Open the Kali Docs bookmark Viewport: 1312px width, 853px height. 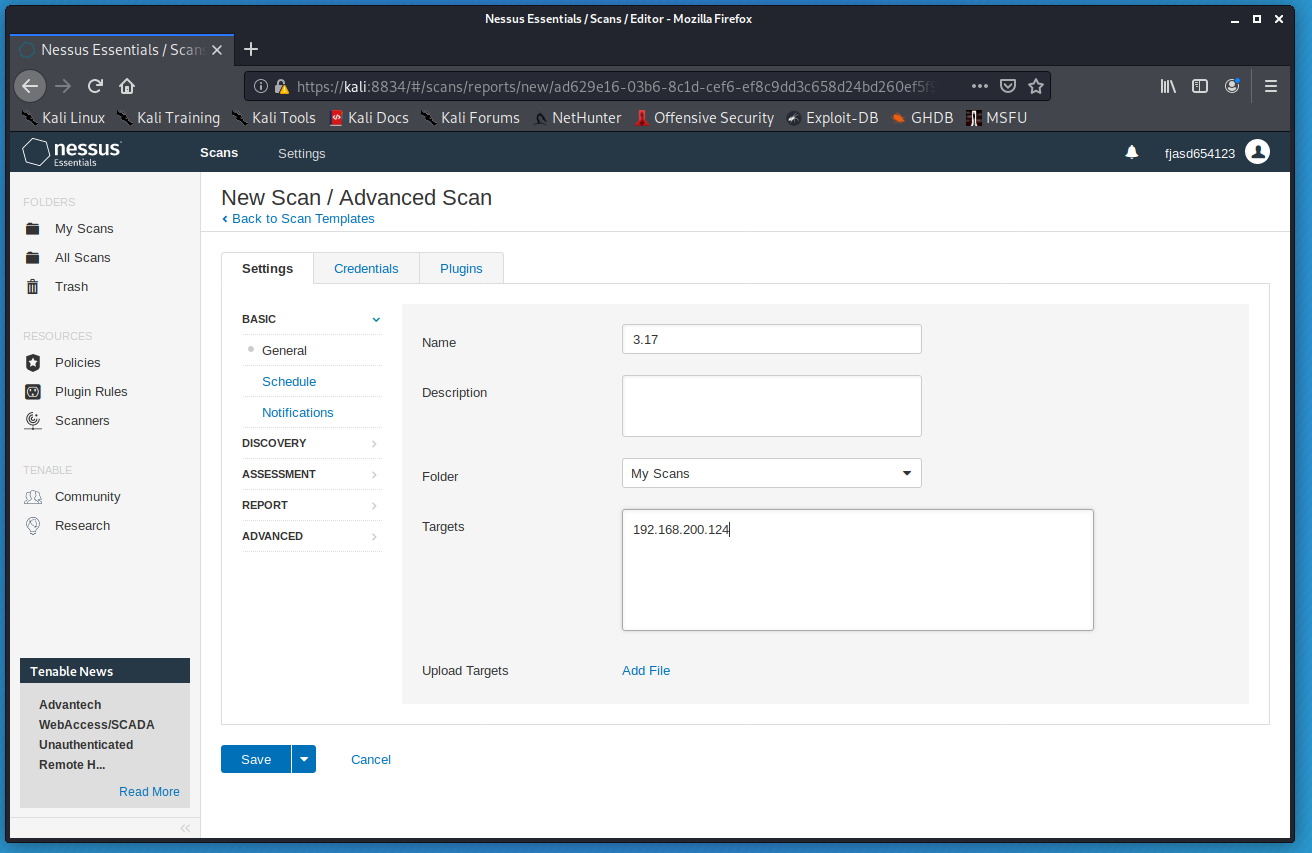point(369,118)
